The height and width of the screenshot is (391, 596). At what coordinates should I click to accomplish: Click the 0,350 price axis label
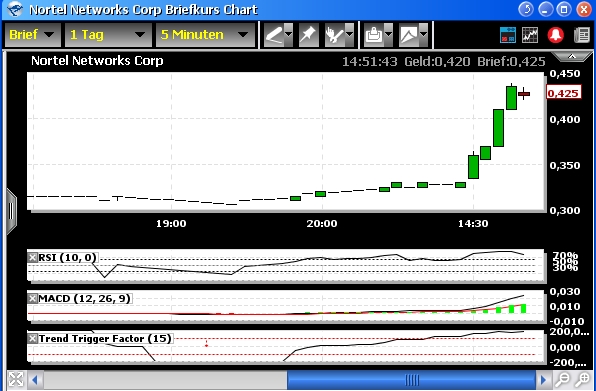[565, 166]
